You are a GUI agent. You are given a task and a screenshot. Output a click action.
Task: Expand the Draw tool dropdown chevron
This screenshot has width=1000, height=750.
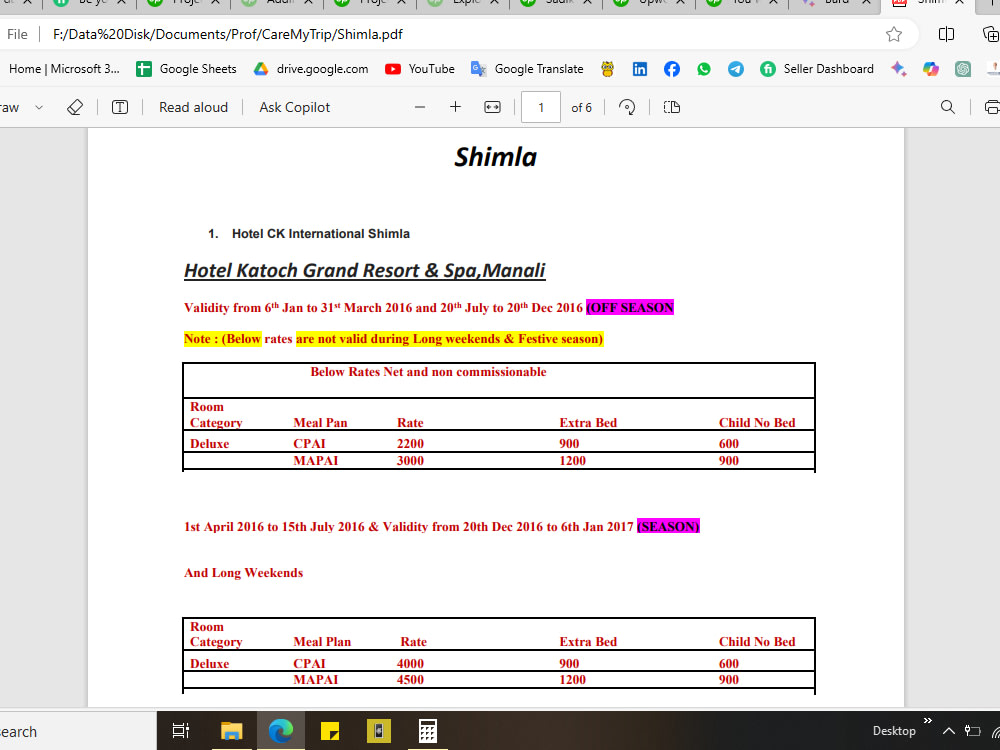click(x=39, y=107)
